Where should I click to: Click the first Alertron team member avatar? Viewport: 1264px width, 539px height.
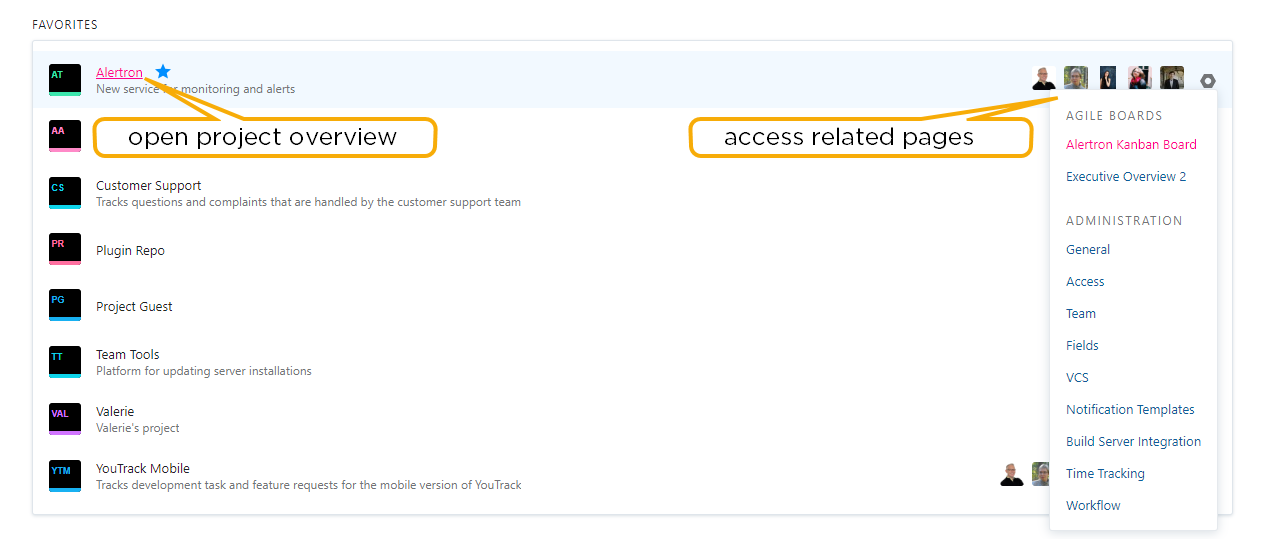(1044, 78)
